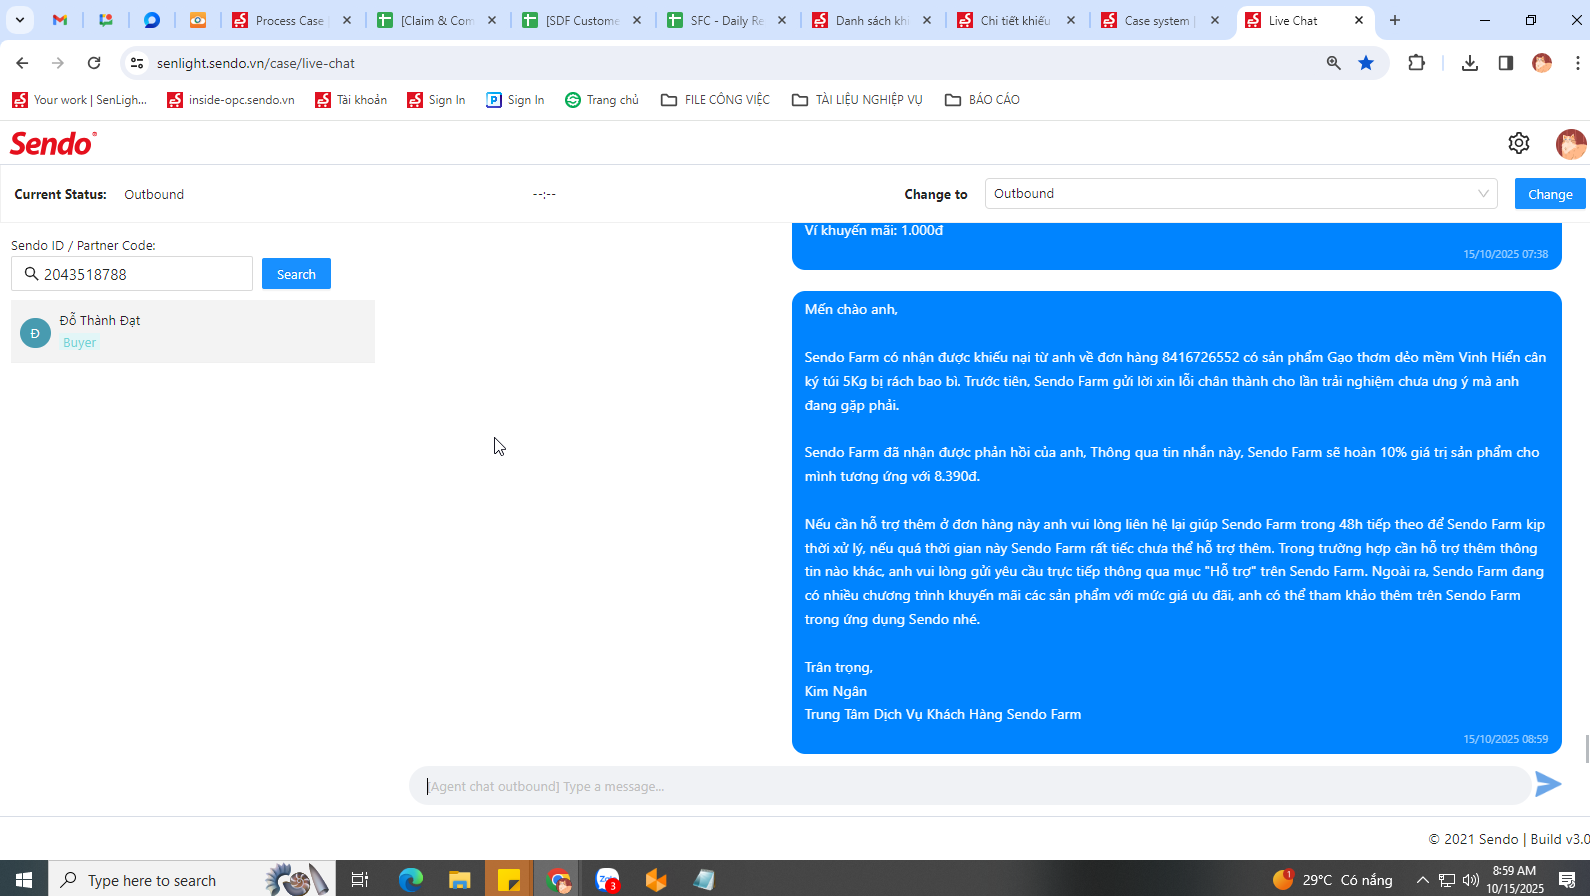Open inside-opc.sendo.vn bookmark
This screenshot has height=896, width=1590.
(x=231, y=100)
